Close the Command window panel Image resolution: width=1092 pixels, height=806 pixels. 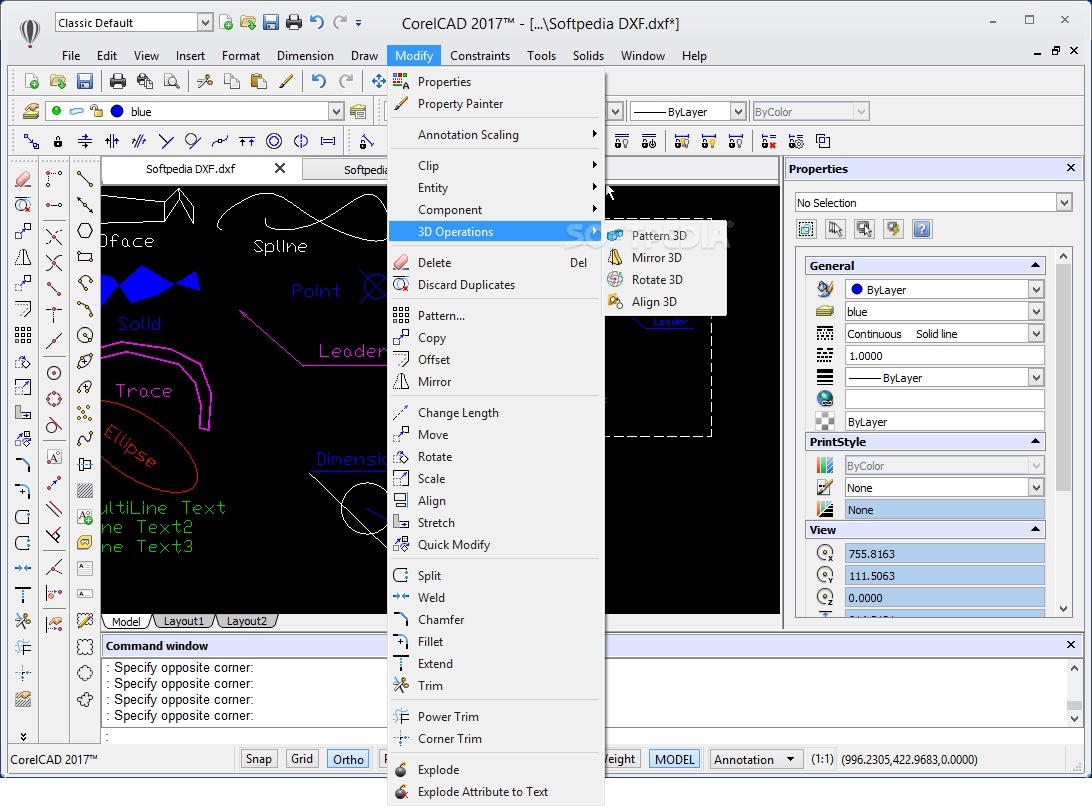point(1070,644)
